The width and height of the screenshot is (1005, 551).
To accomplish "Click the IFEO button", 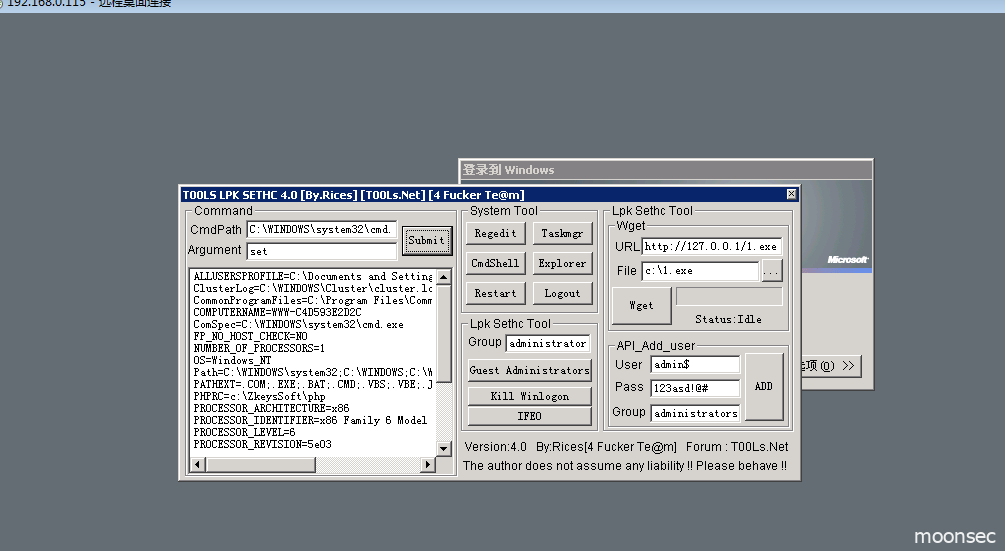I will tap(529, 416).
